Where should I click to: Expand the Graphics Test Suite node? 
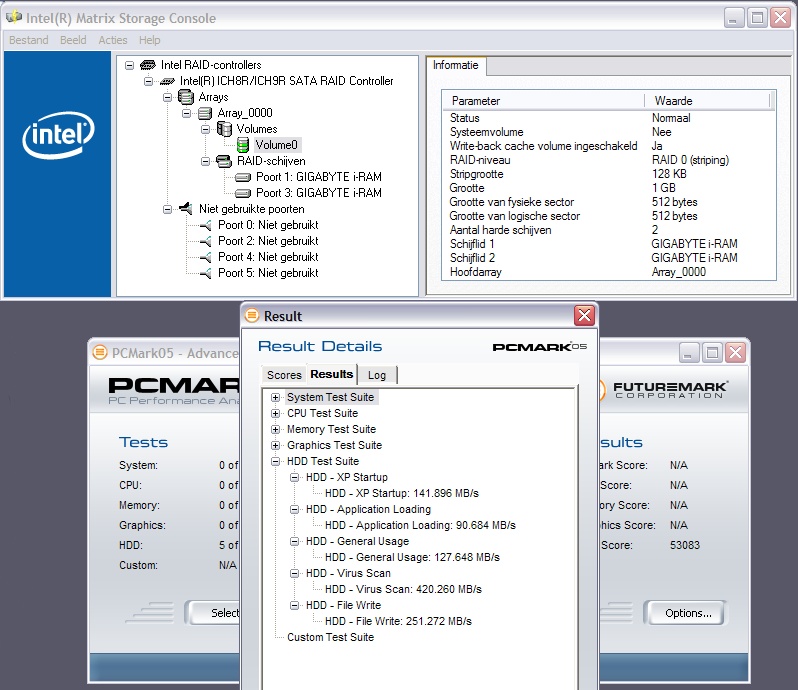pyautogui.click(x=276, y=445)
